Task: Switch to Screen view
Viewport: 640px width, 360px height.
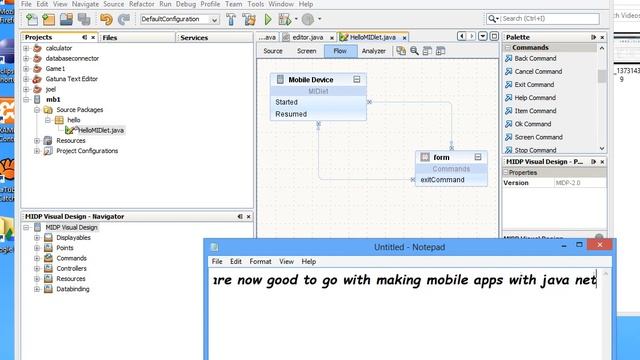Action: coord(306,51)
